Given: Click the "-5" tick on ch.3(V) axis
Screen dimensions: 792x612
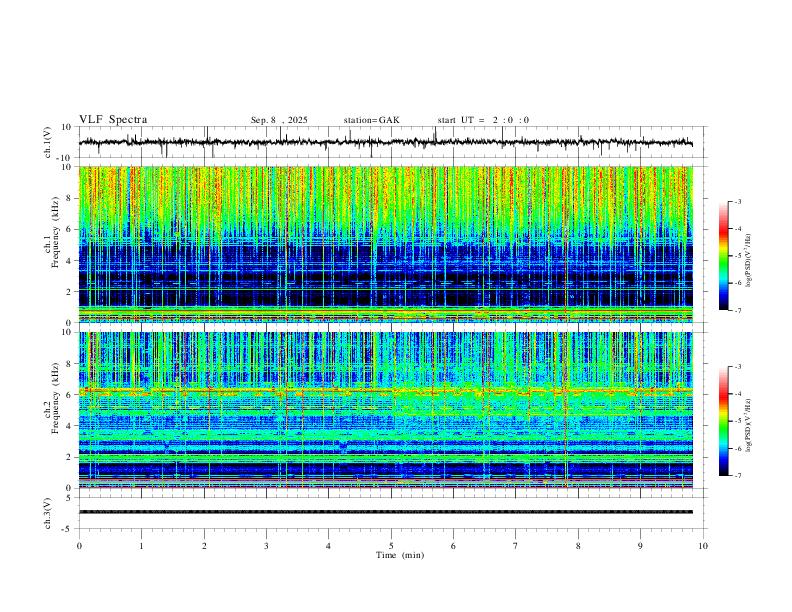Looking at the screenshot, I should [x=68, y=529].
